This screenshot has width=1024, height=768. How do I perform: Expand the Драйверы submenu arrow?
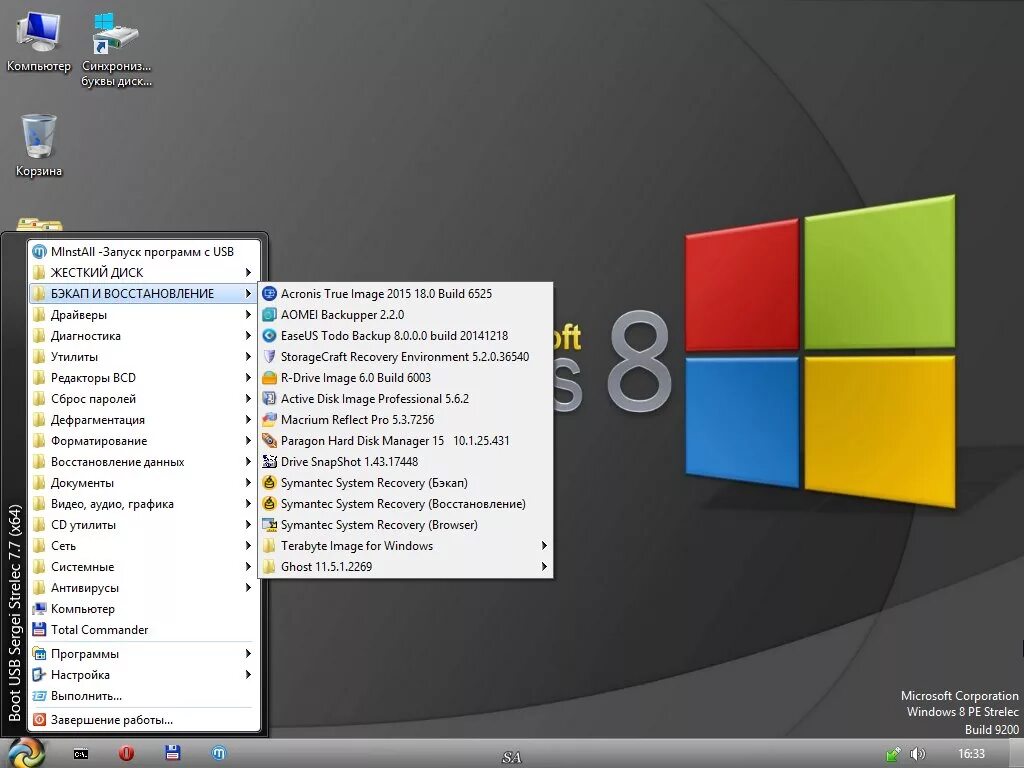248,315
